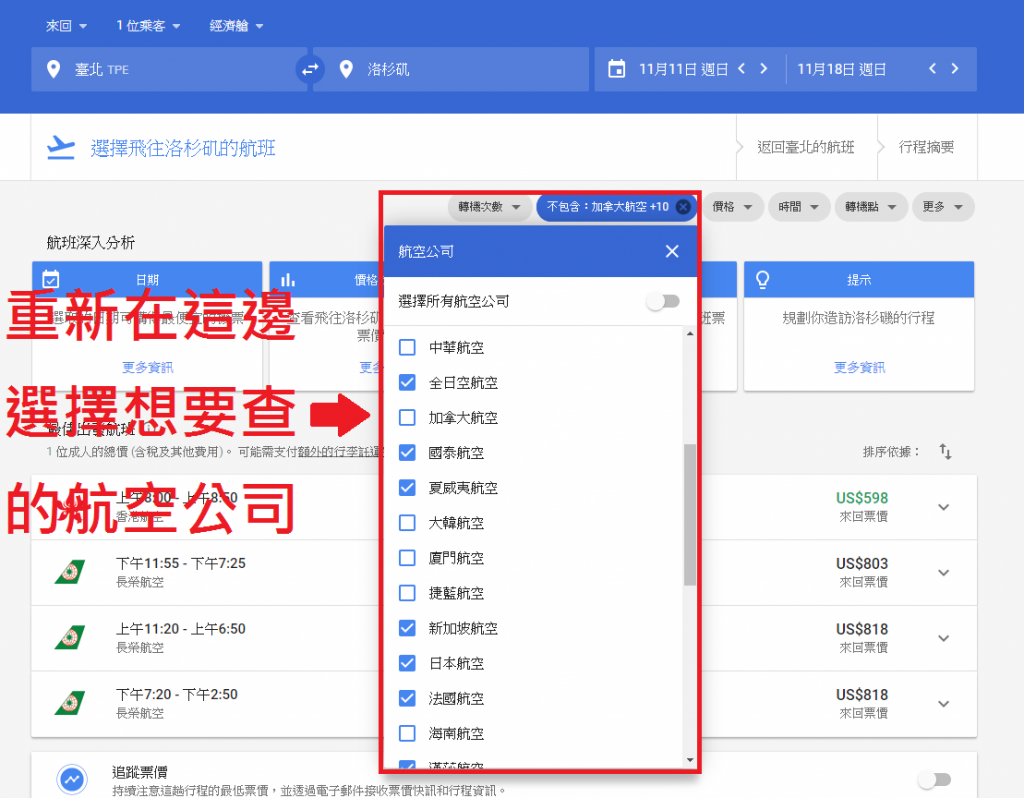Click EVA Air logo for 下午7:20 flight
Screen dimensions: 1024x798
coord(70,703)
